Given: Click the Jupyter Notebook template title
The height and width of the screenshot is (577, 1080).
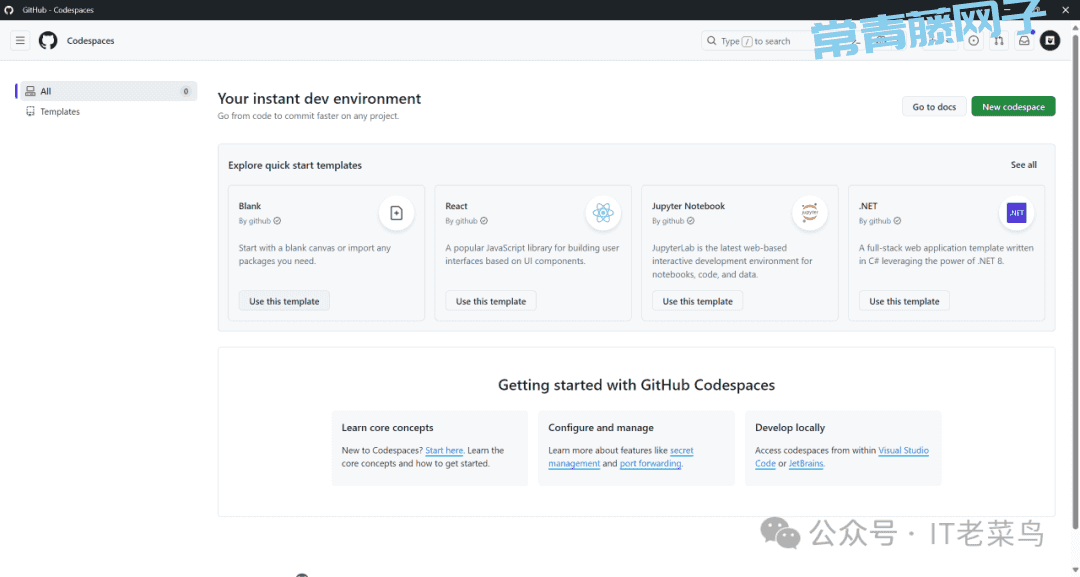Looking at the screenshot, I should point(688,206).
